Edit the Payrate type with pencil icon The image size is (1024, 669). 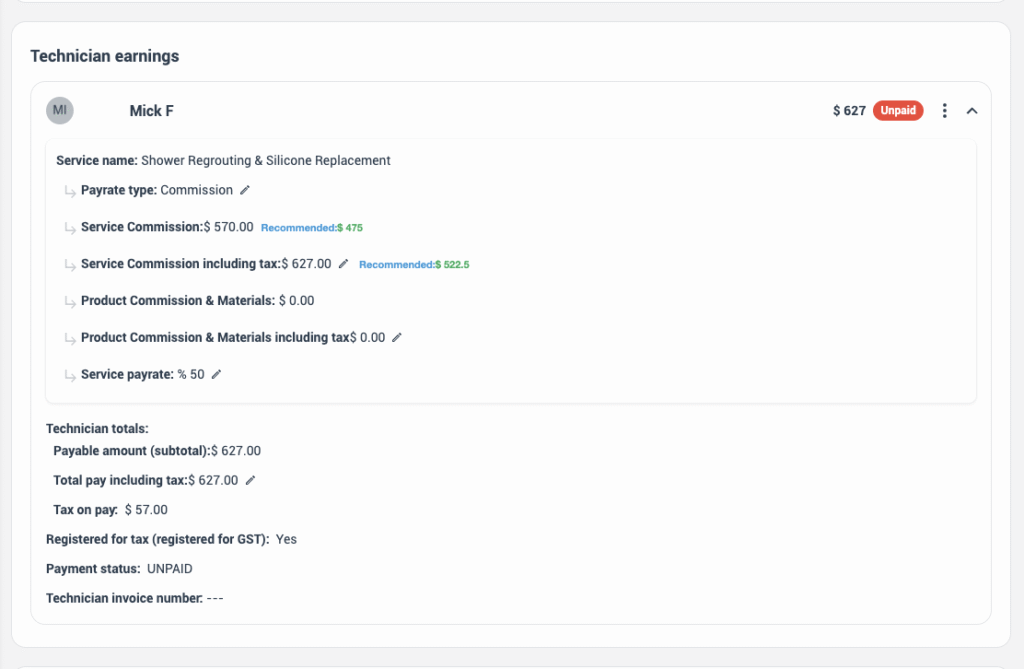click(x=245, y=190)
